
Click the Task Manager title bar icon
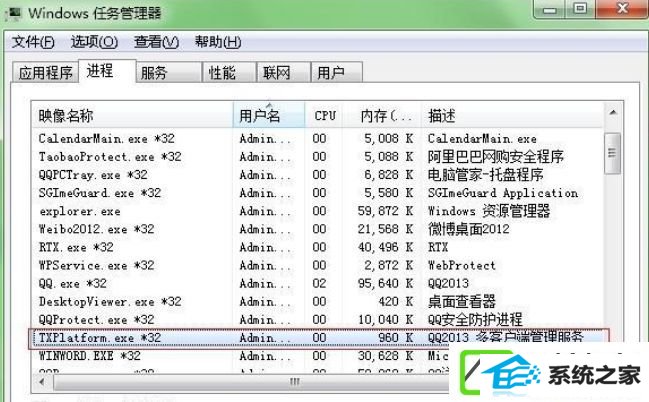pyautogui.click(x=14, y=13)
